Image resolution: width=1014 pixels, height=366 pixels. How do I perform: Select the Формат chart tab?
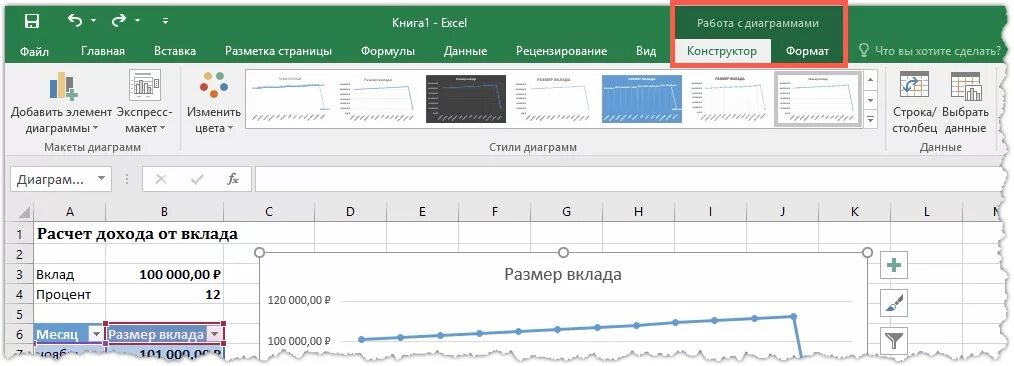(807, 51)
